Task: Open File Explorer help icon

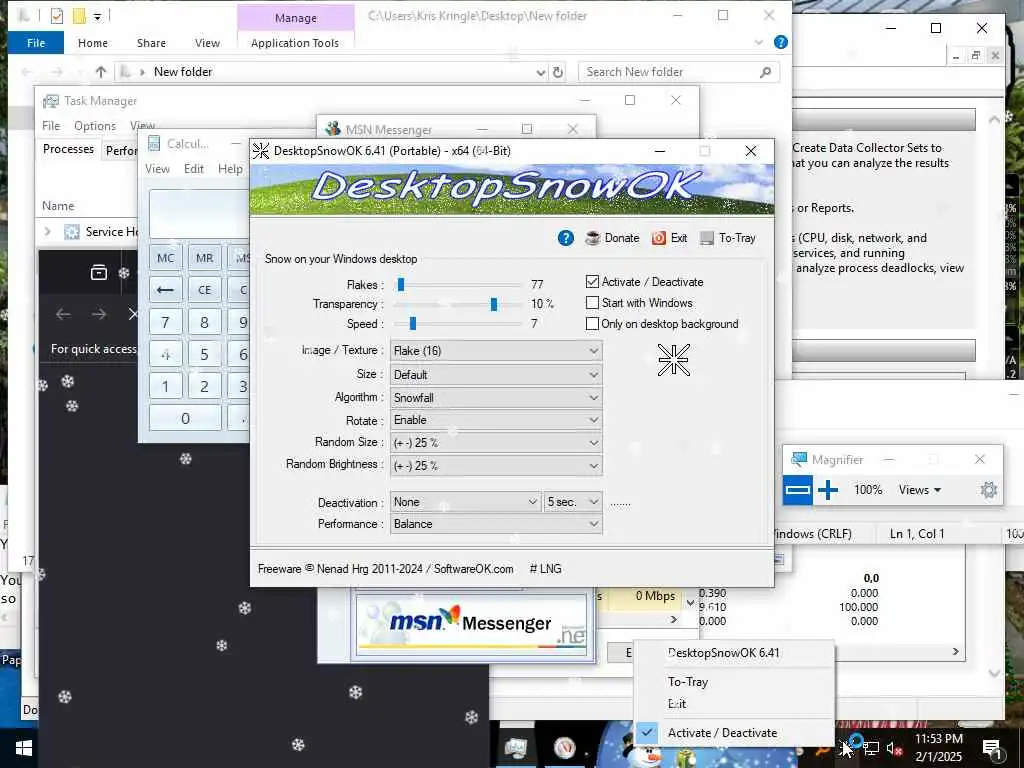Action: click(x=780, y=42)
